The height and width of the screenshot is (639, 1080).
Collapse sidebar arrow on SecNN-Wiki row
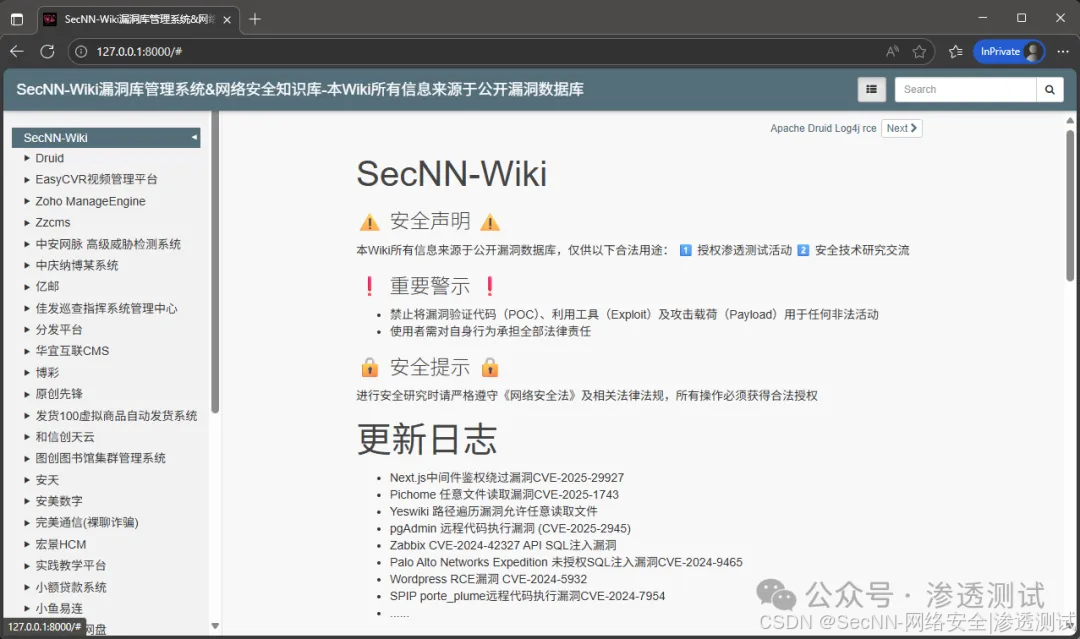[194, 138]
